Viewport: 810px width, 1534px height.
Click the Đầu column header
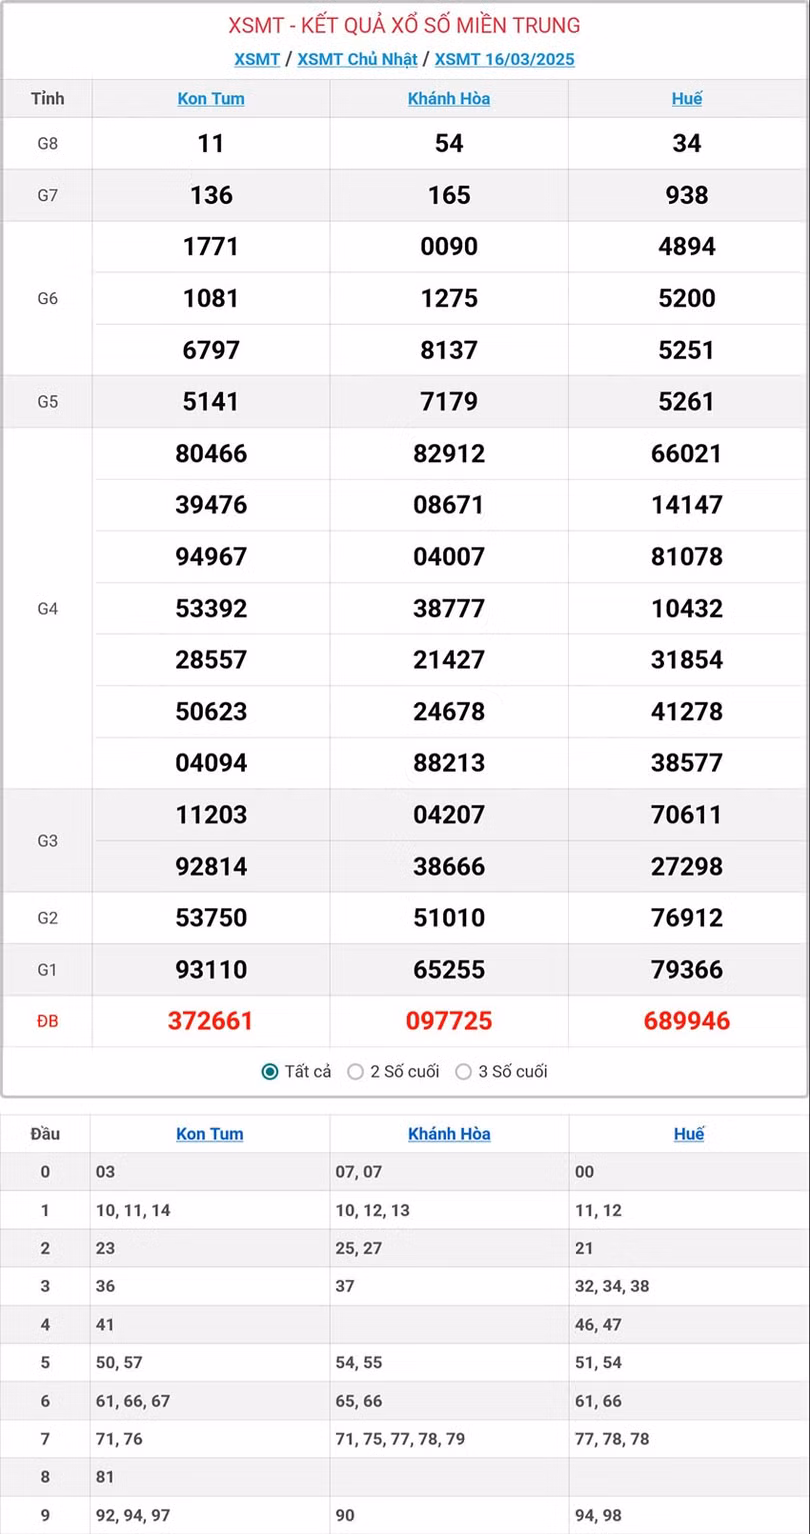pyautogui.click(x=45, y=1134)
